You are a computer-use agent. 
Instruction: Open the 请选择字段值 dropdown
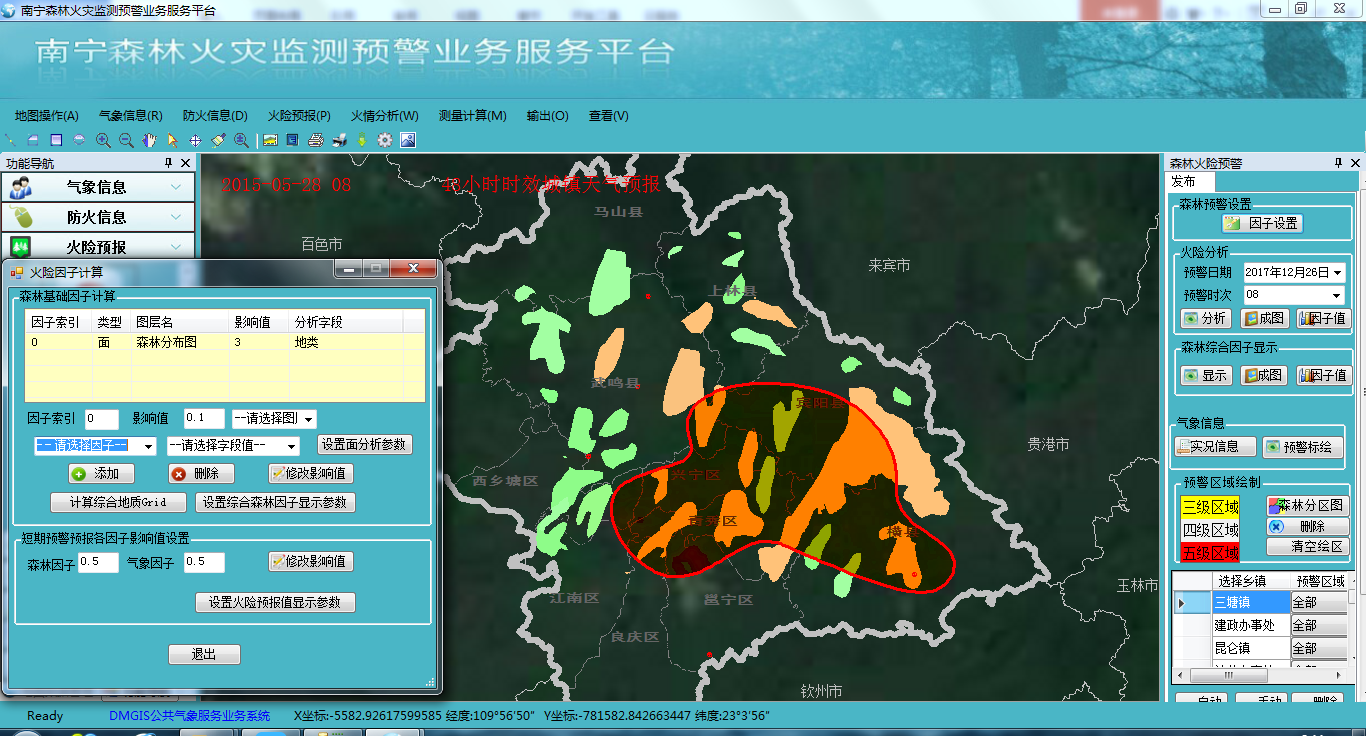[292, 446]
